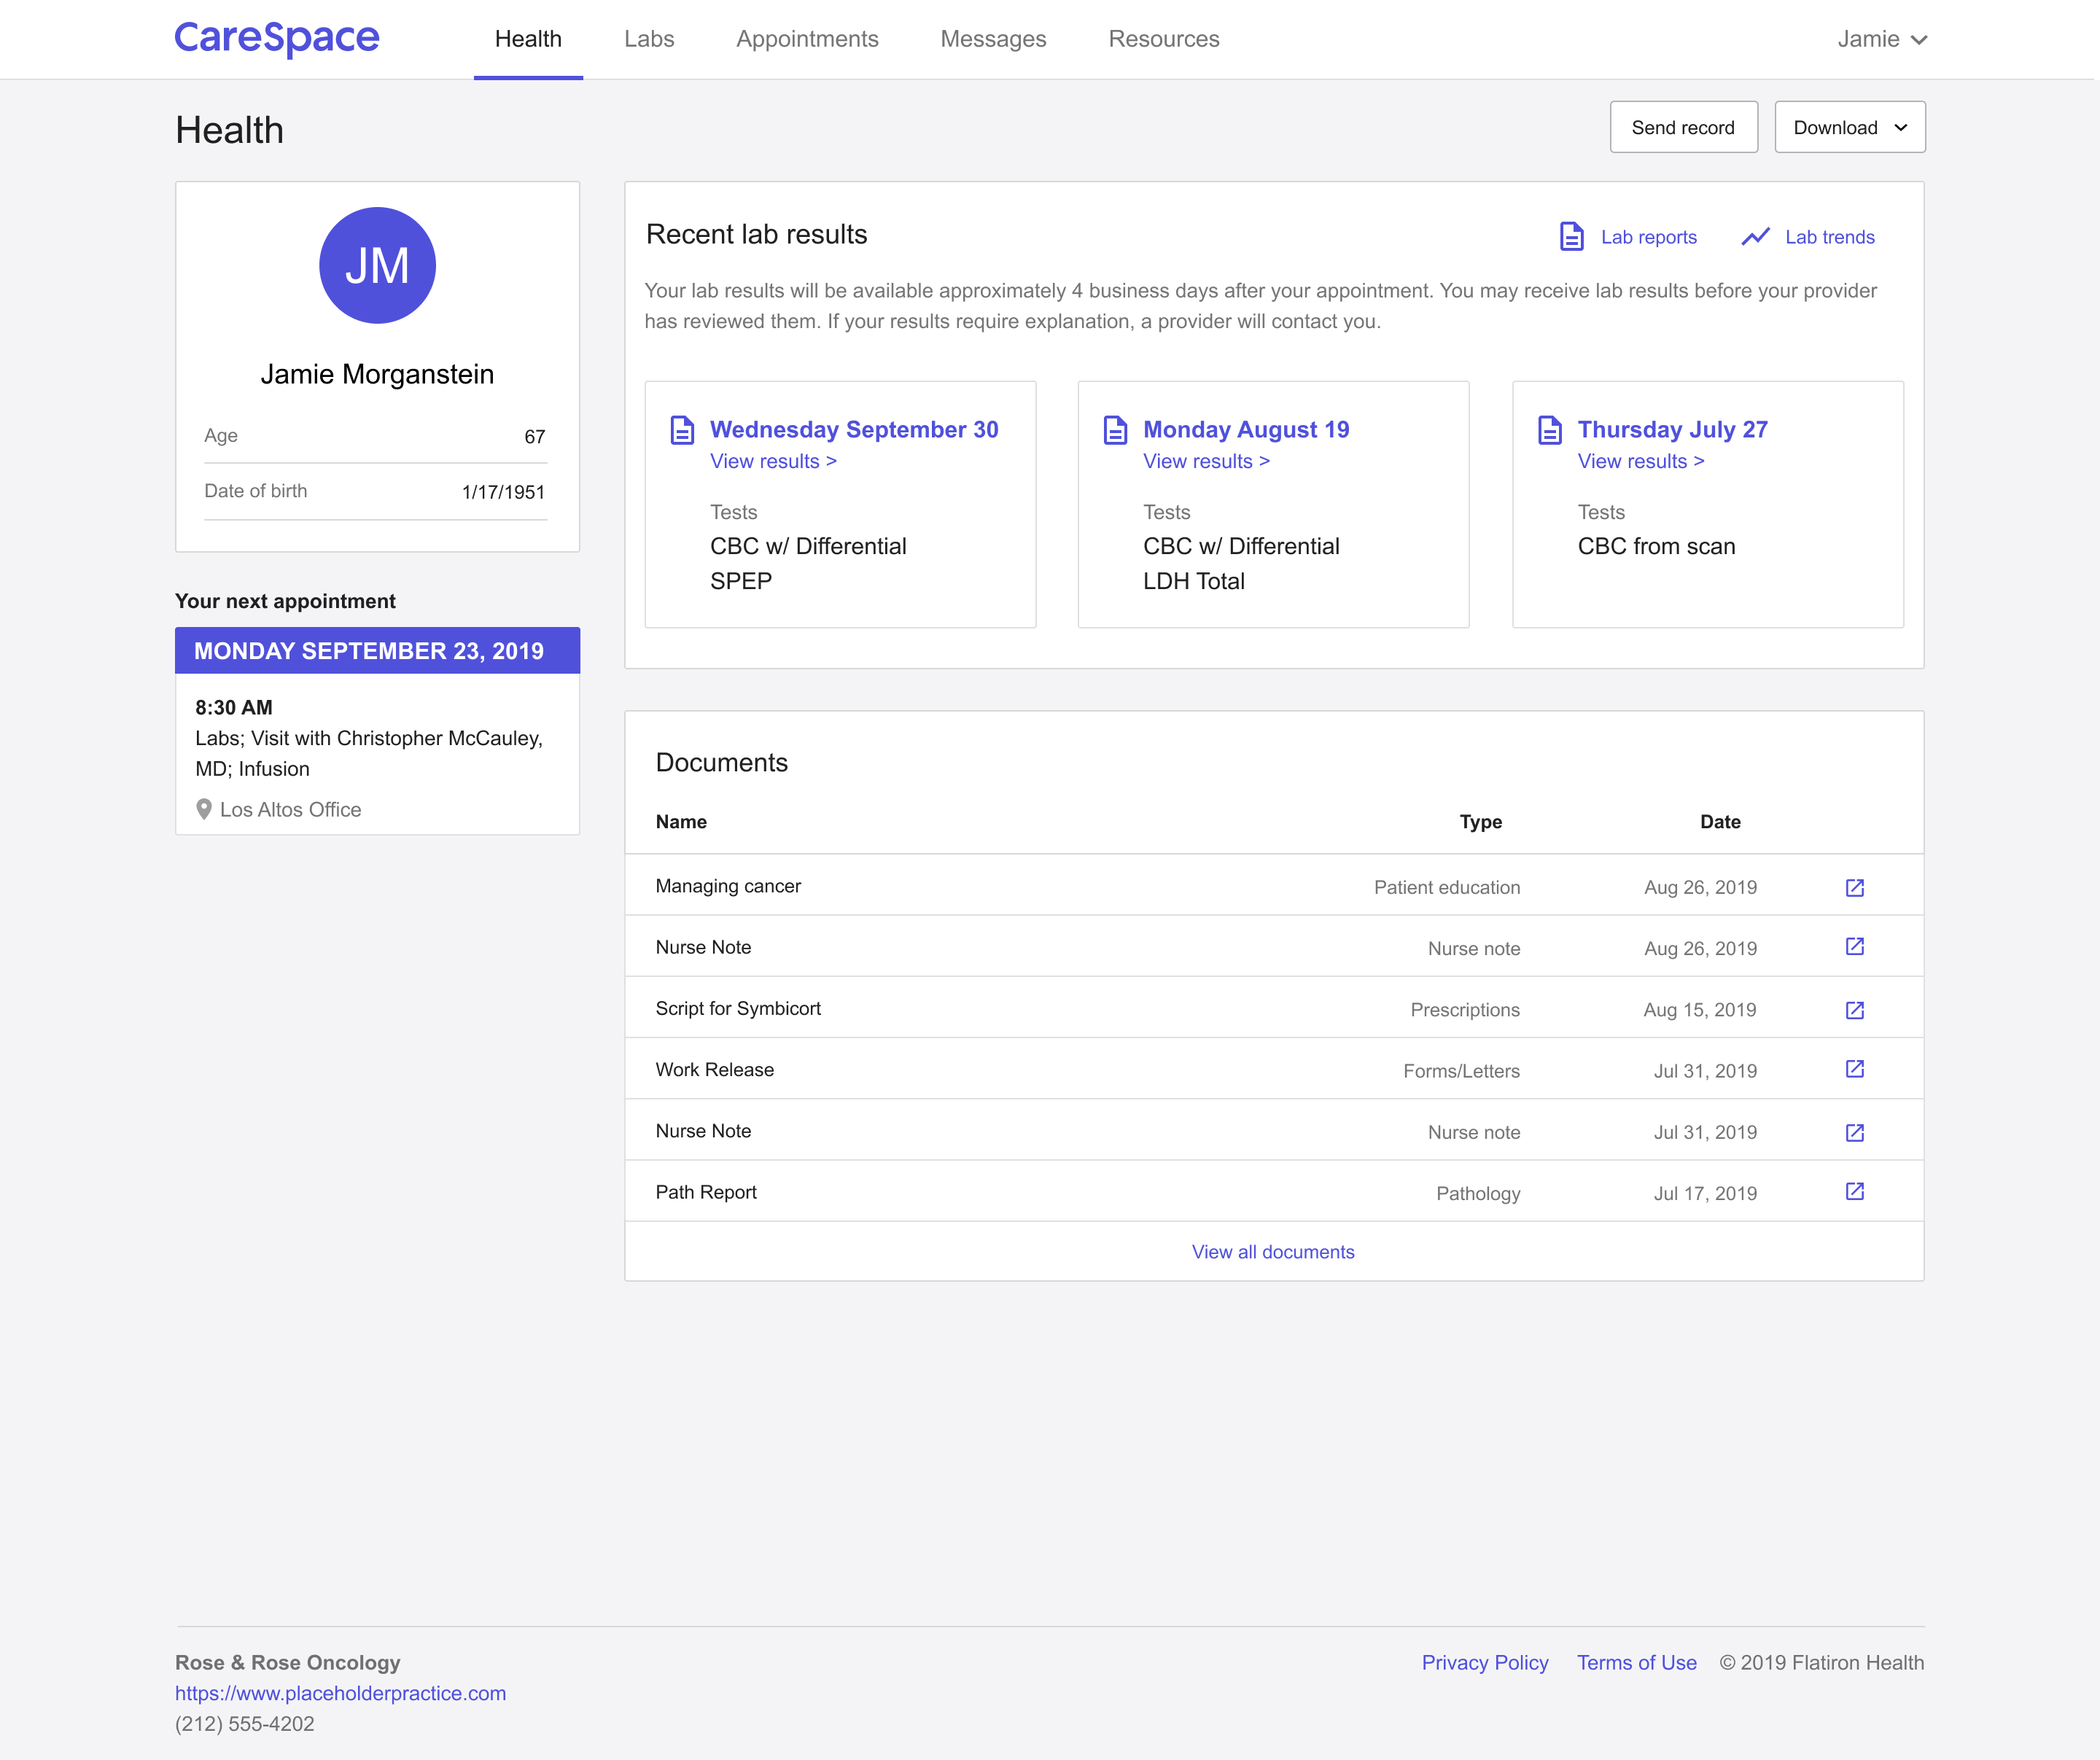Click the LDH Total test name
The width and height of the screenshot is (2100, 1760).
1193,581
